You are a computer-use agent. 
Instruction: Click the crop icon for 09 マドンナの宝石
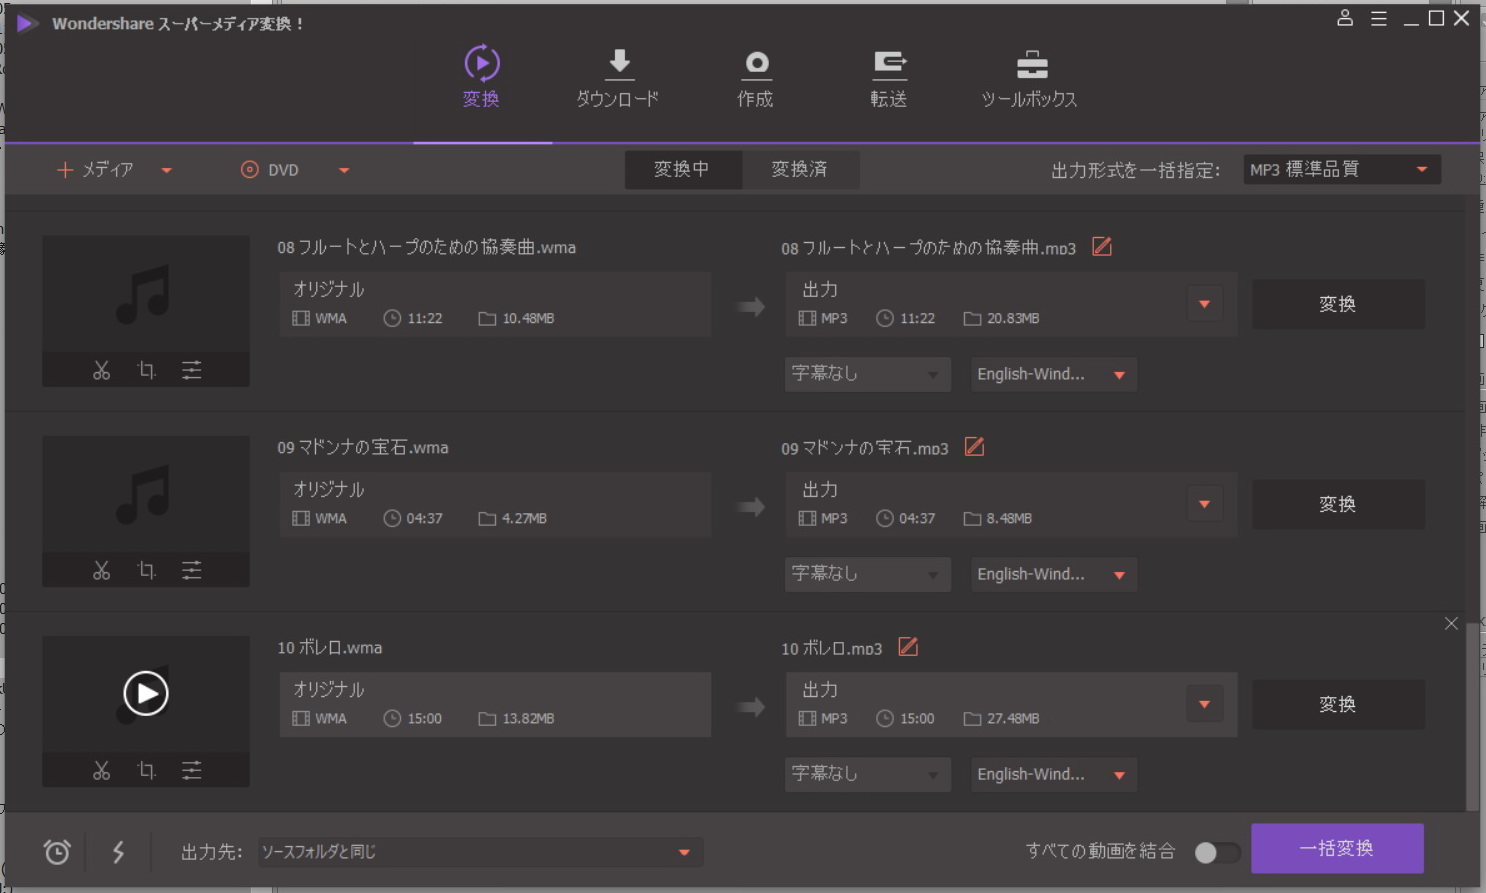(147, 570)
